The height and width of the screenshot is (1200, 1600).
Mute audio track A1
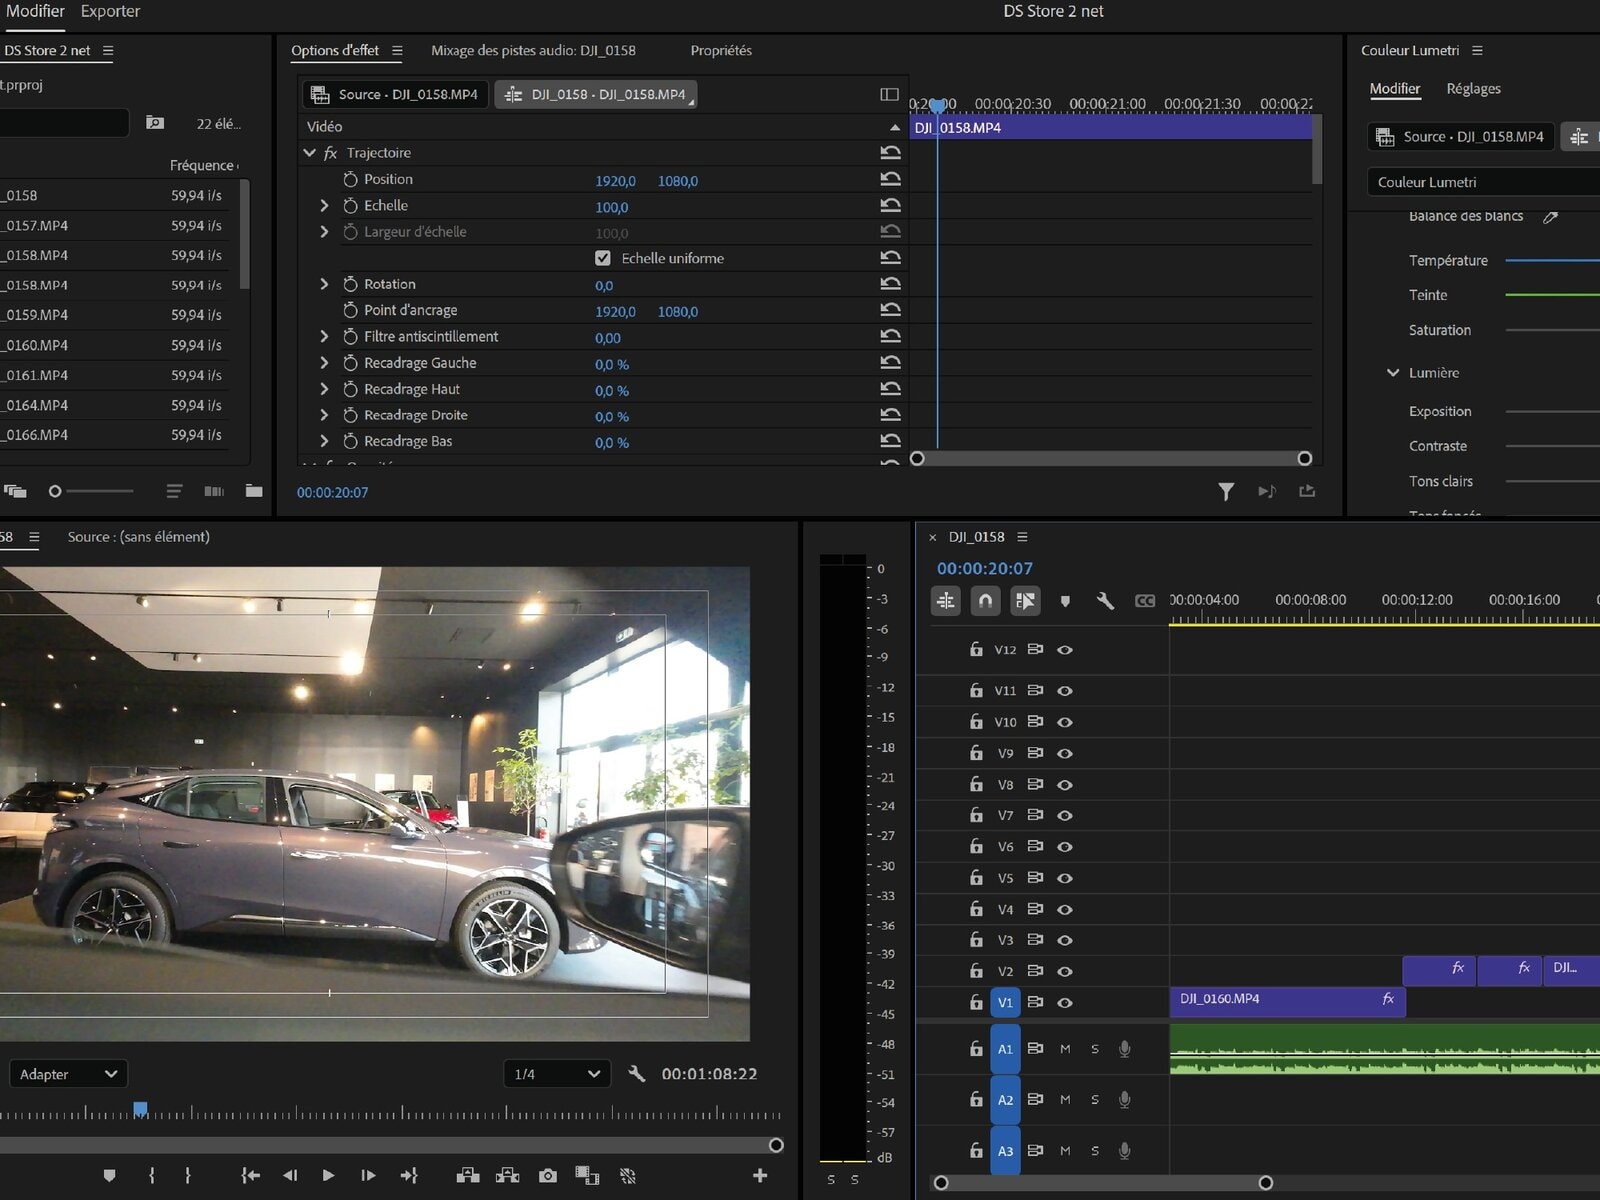pos(1065,1049)
